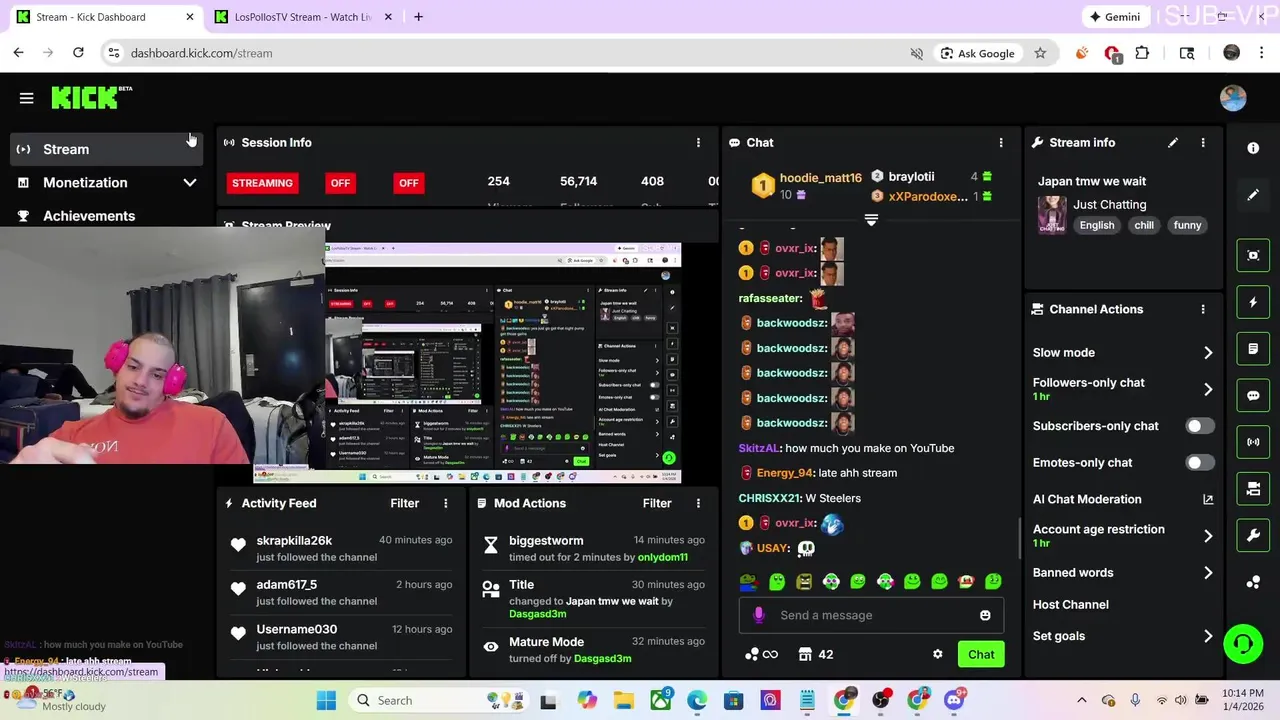The width and height of the screenshot is (1280, 720).
Task: Open Activity Feed three-dot options
Action: point(446,503)
